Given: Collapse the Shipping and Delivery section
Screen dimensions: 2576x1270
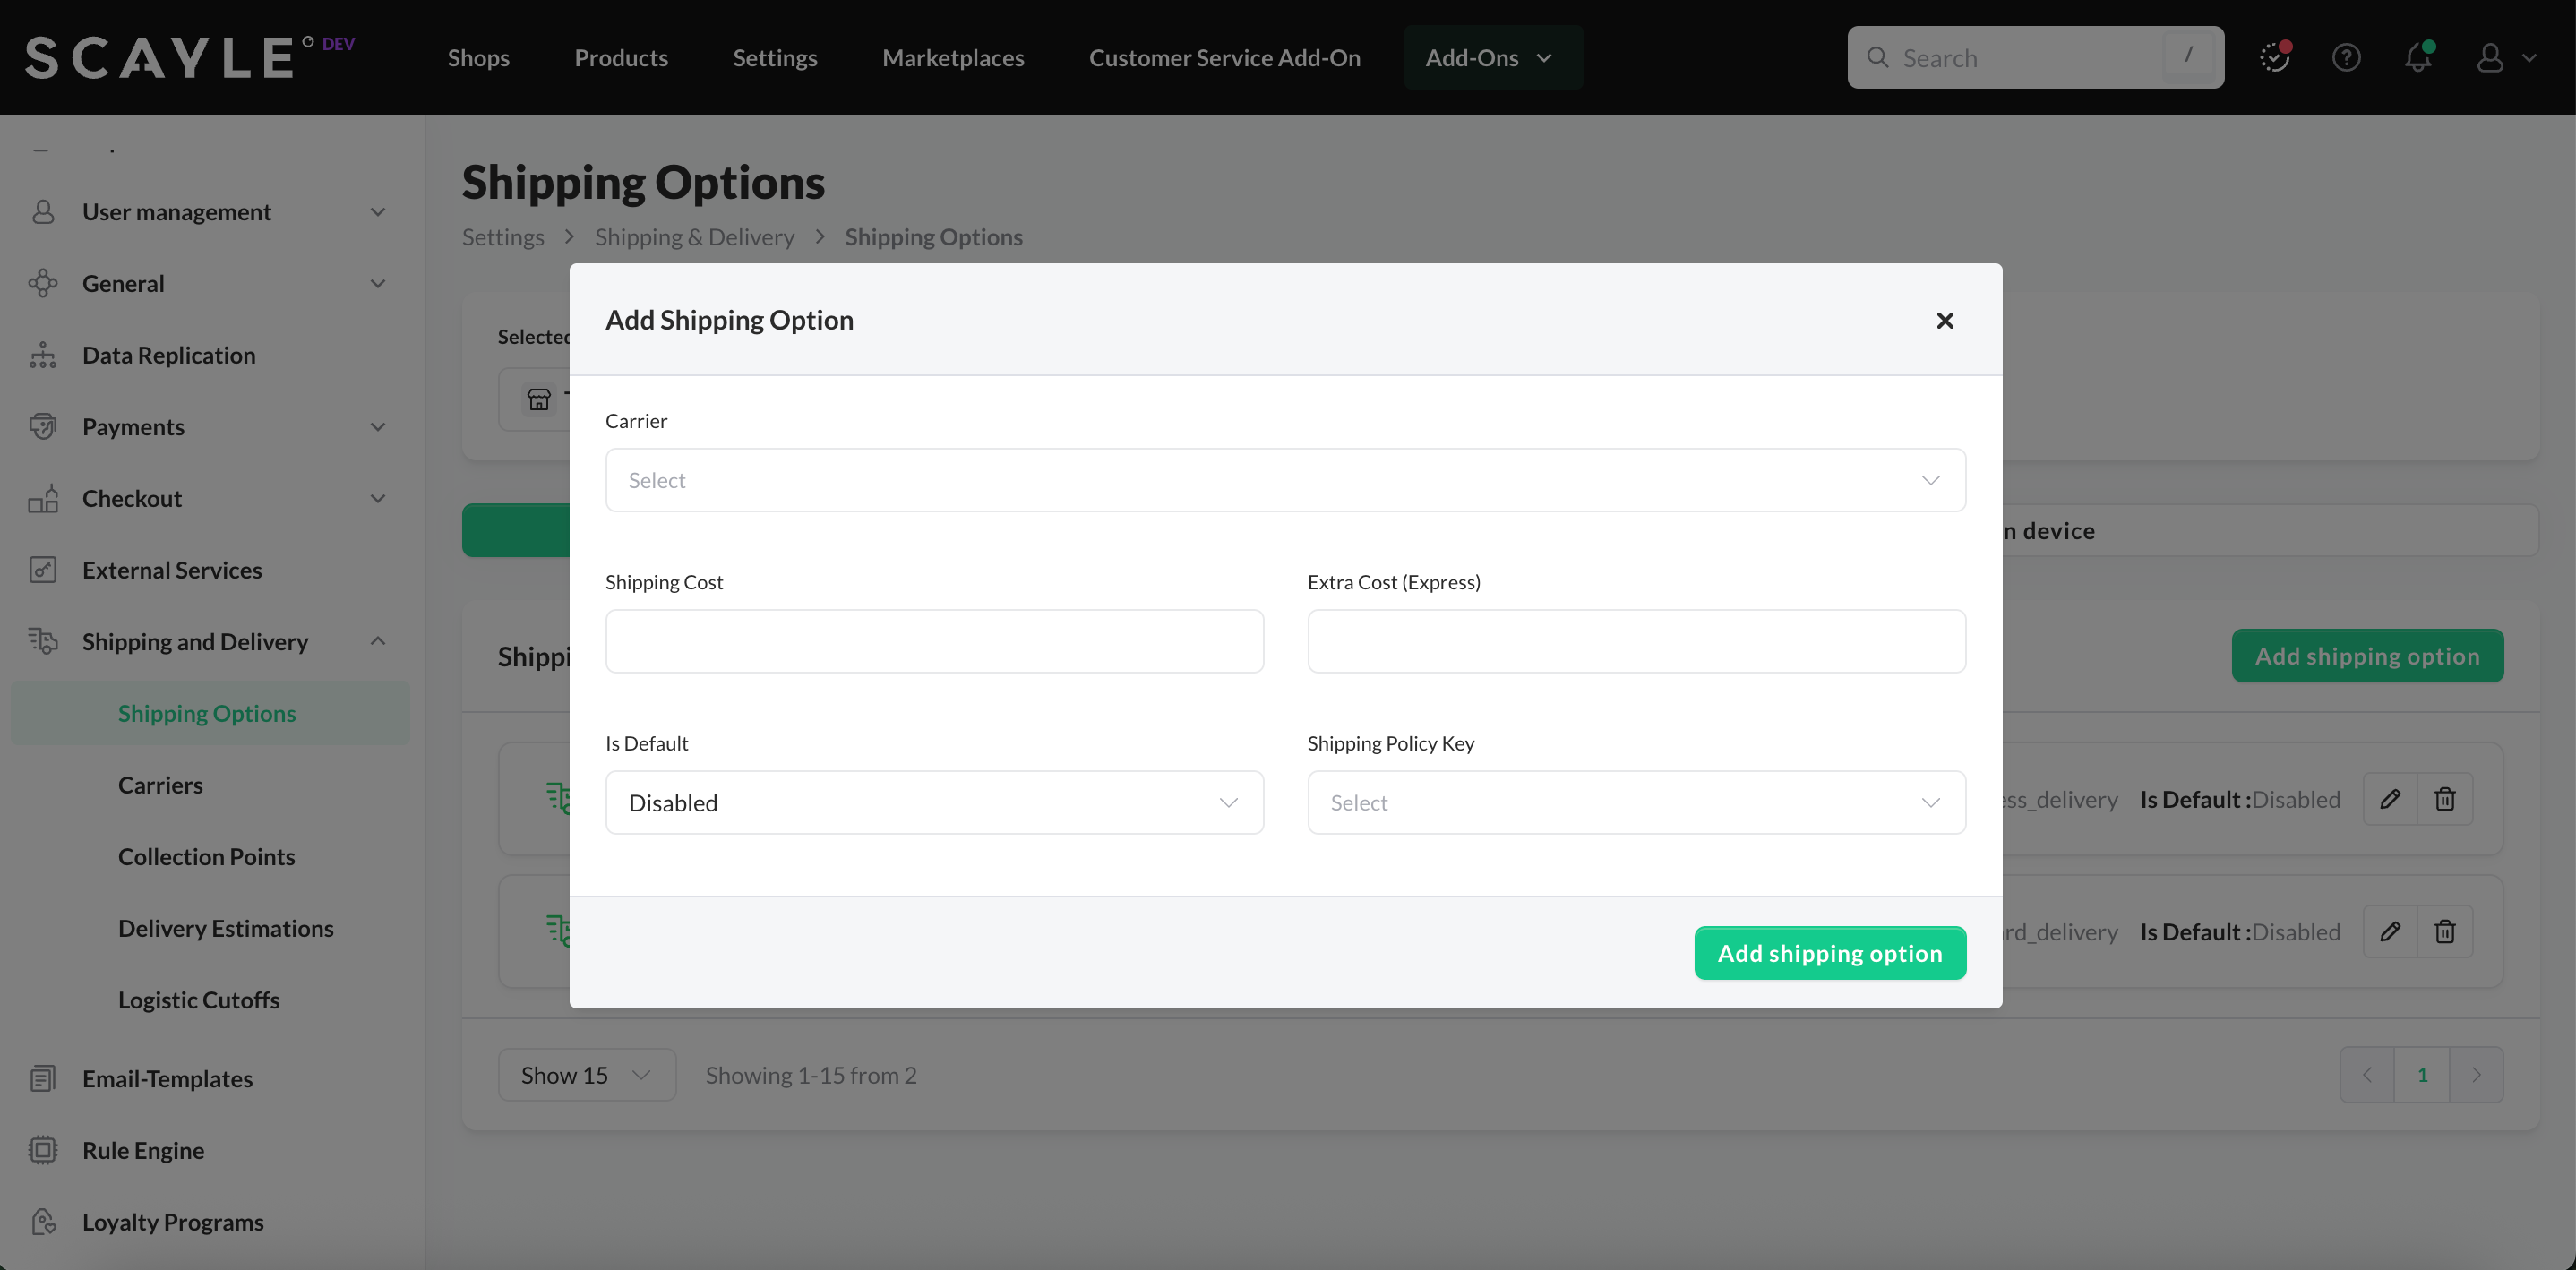Looking at the screenshot, I should point(378,641).
